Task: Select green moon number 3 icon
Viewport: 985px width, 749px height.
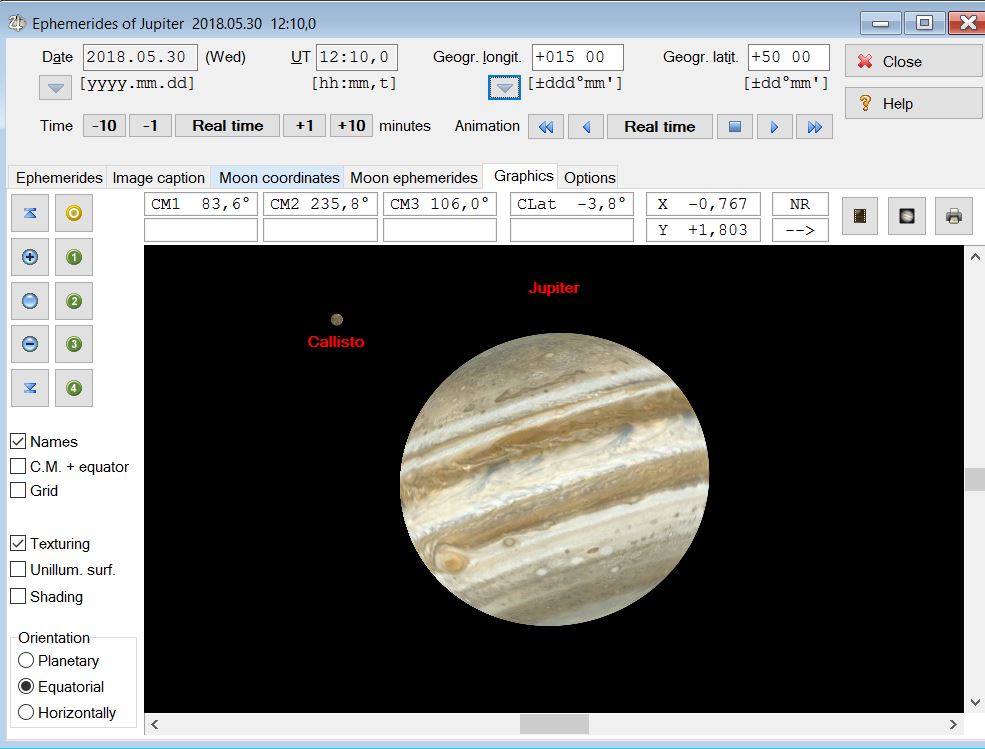Action: pos(74,344)
